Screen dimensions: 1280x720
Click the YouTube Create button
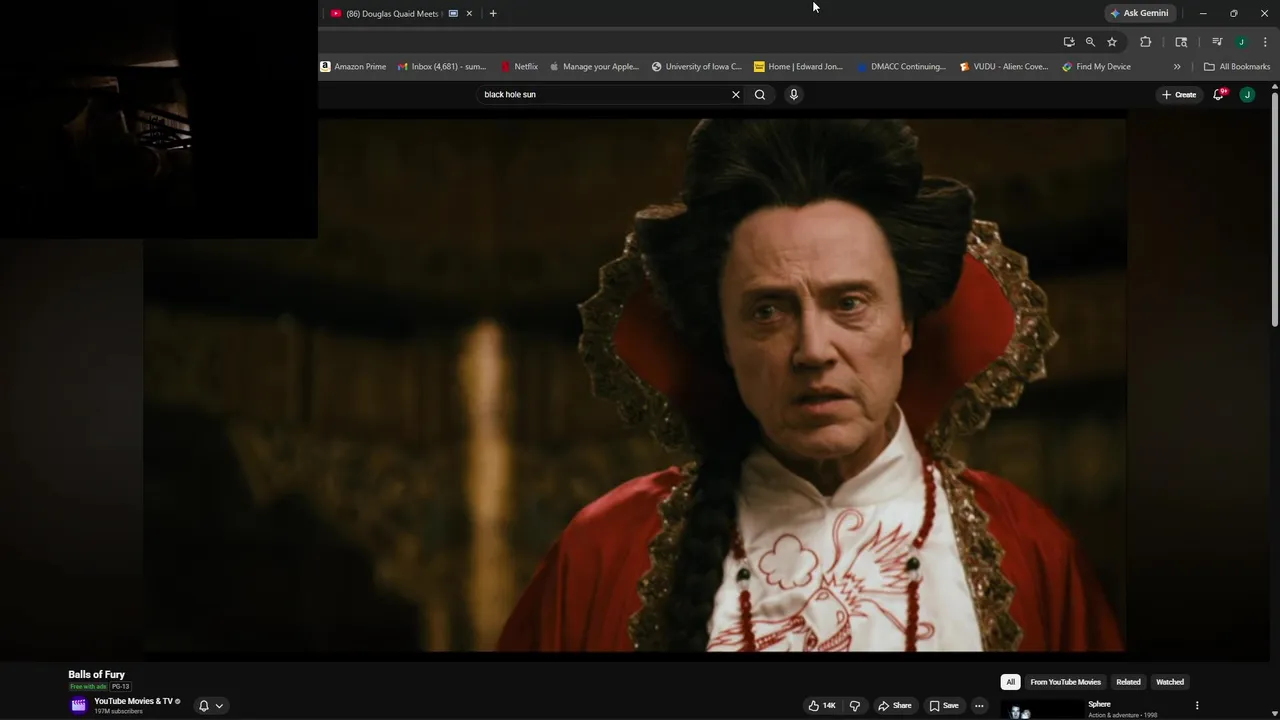[x=1179, y=94]
